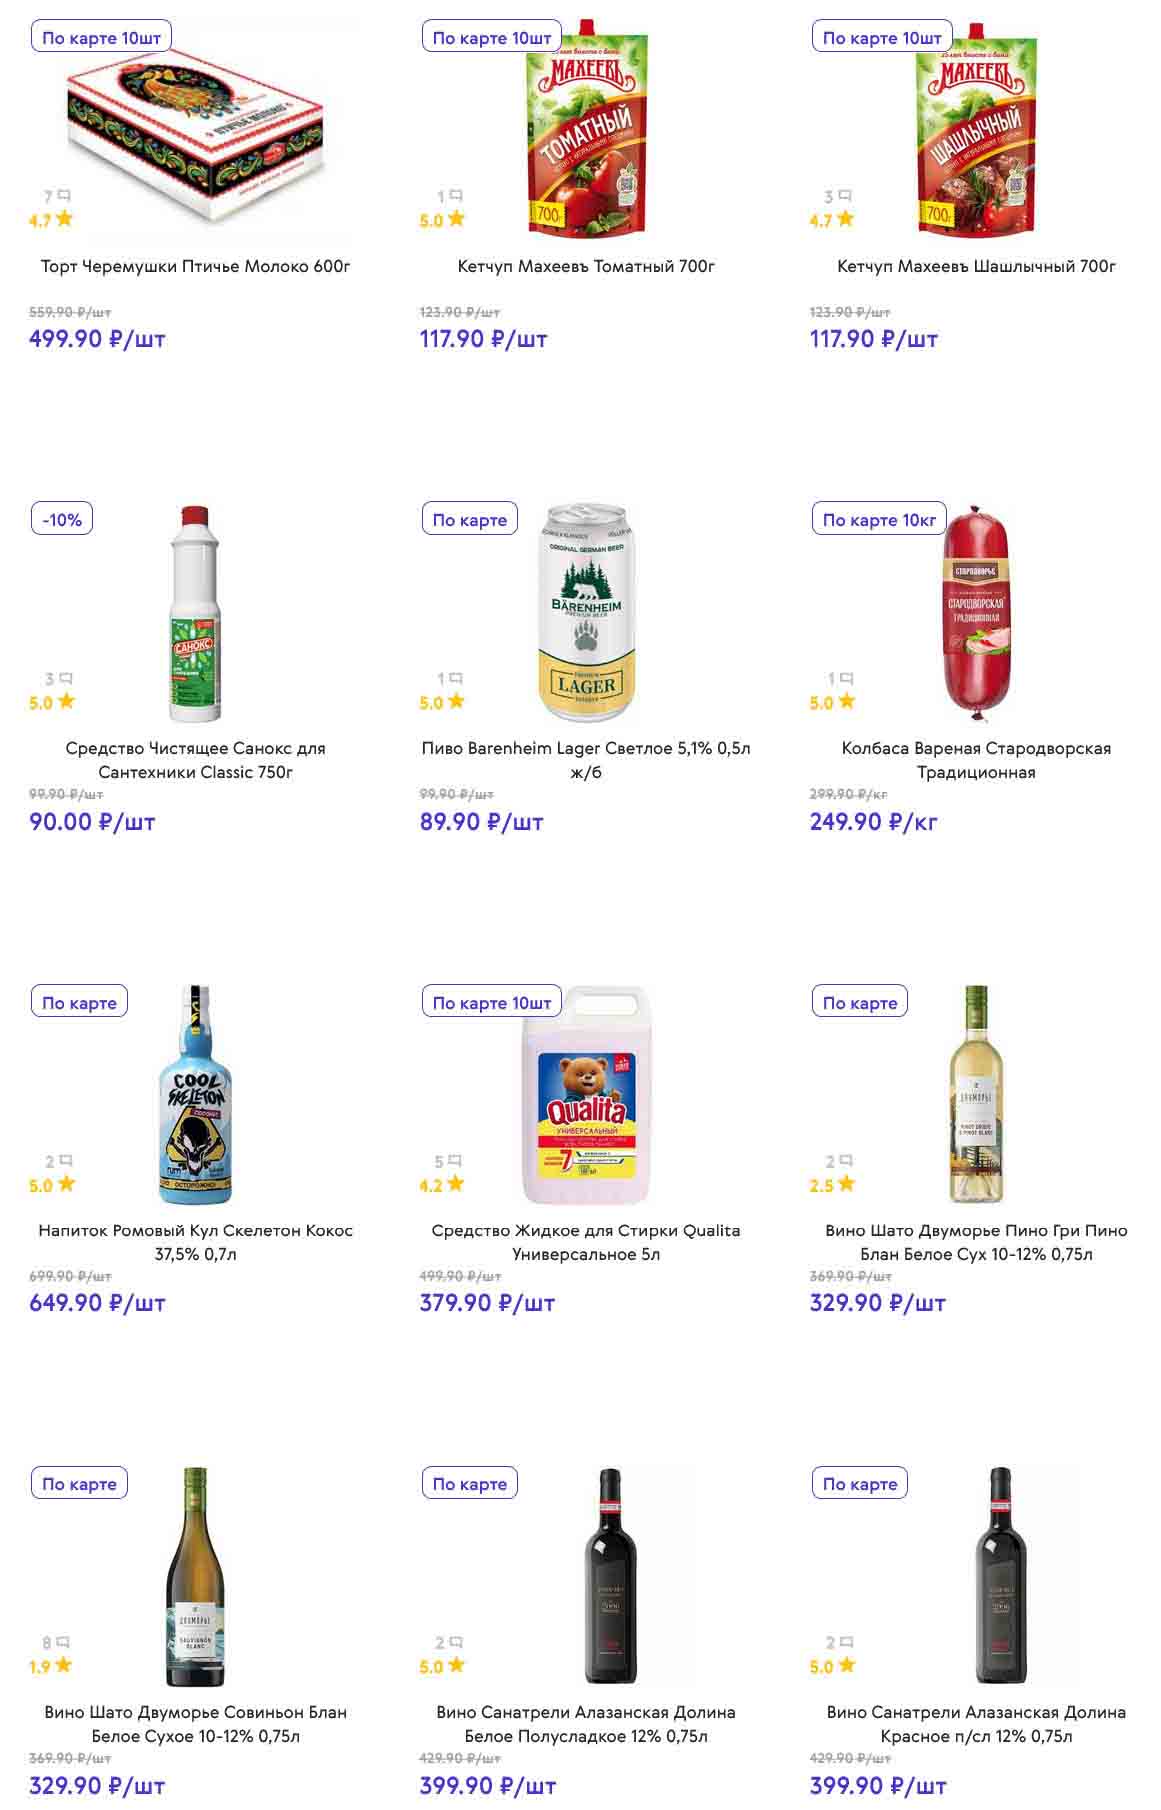Click the -10% discount badge on Санокс
The image size is (1161, 1810).
[x=62, y=519]
